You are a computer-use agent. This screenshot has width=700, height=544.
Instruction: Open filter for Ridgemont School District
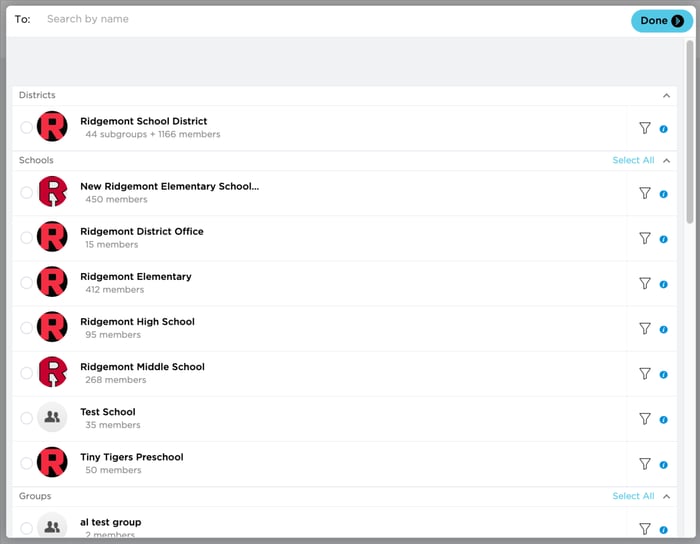click(x=645, y=128)
